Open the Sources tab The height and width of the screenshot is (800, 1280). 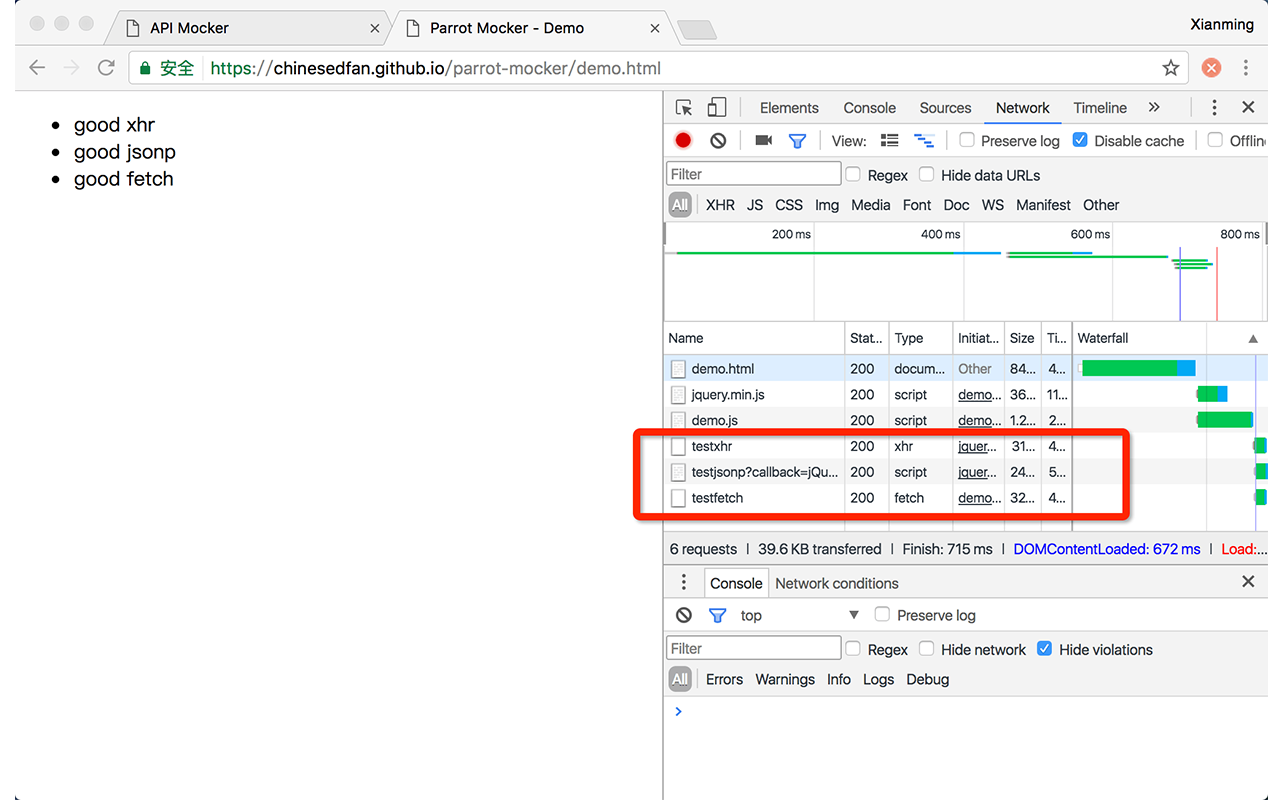click(x=945, y=108)
